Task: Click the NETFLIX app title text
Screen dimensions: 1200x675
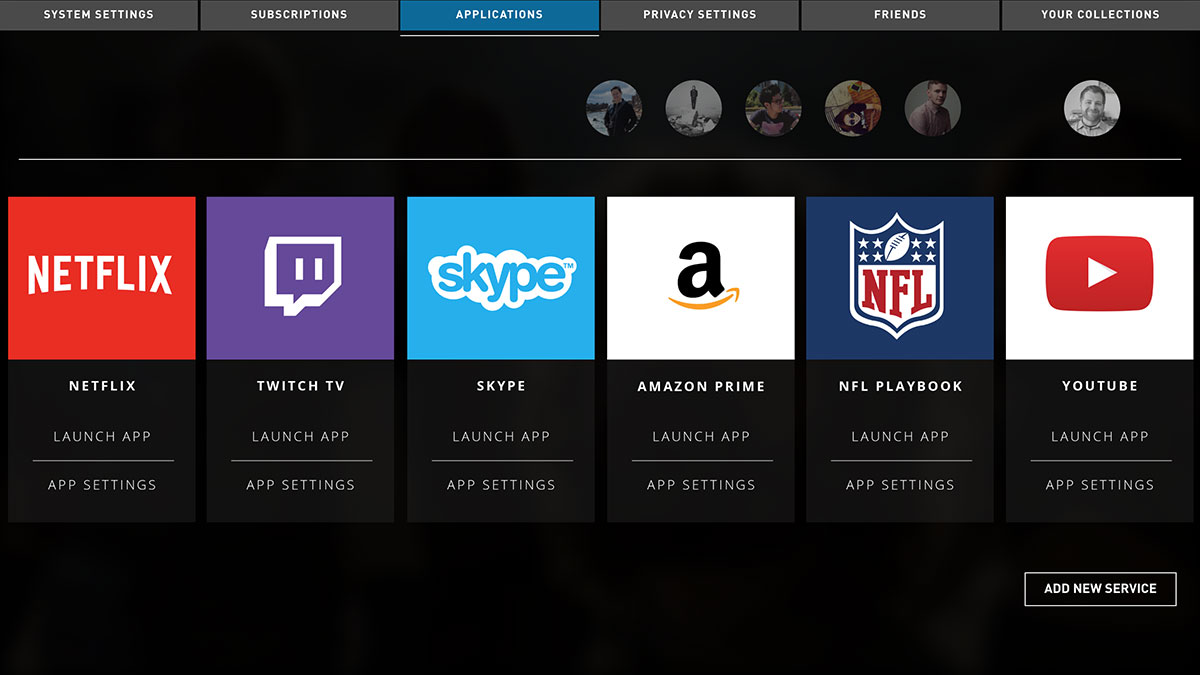Action: 102,386
